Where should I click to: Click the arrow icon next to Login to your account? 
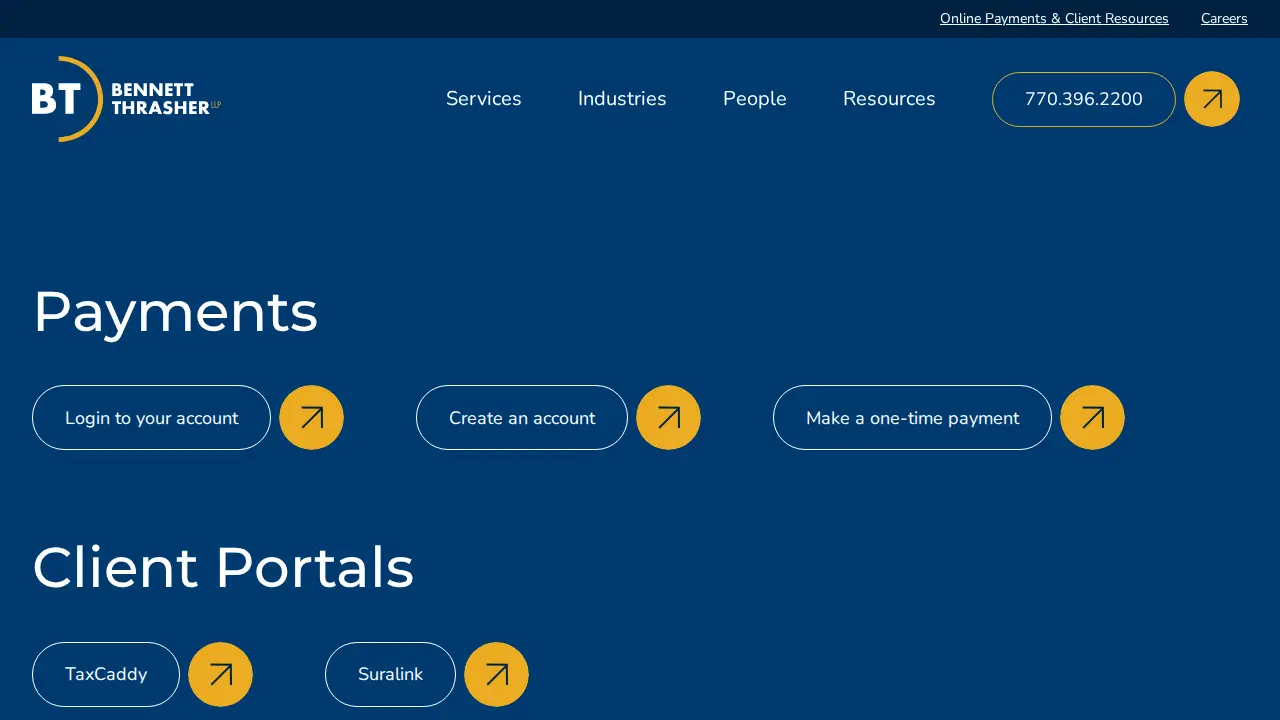click(x=311, y=417)
